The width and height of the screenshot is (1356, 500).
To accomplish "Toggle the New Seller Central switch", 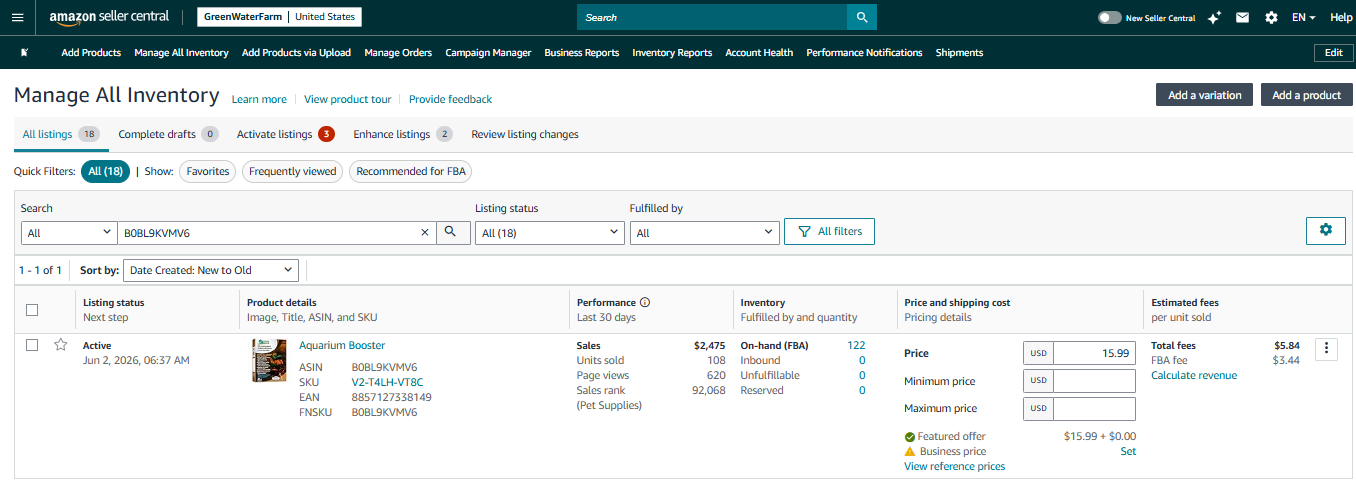I will click(1109, 17).
